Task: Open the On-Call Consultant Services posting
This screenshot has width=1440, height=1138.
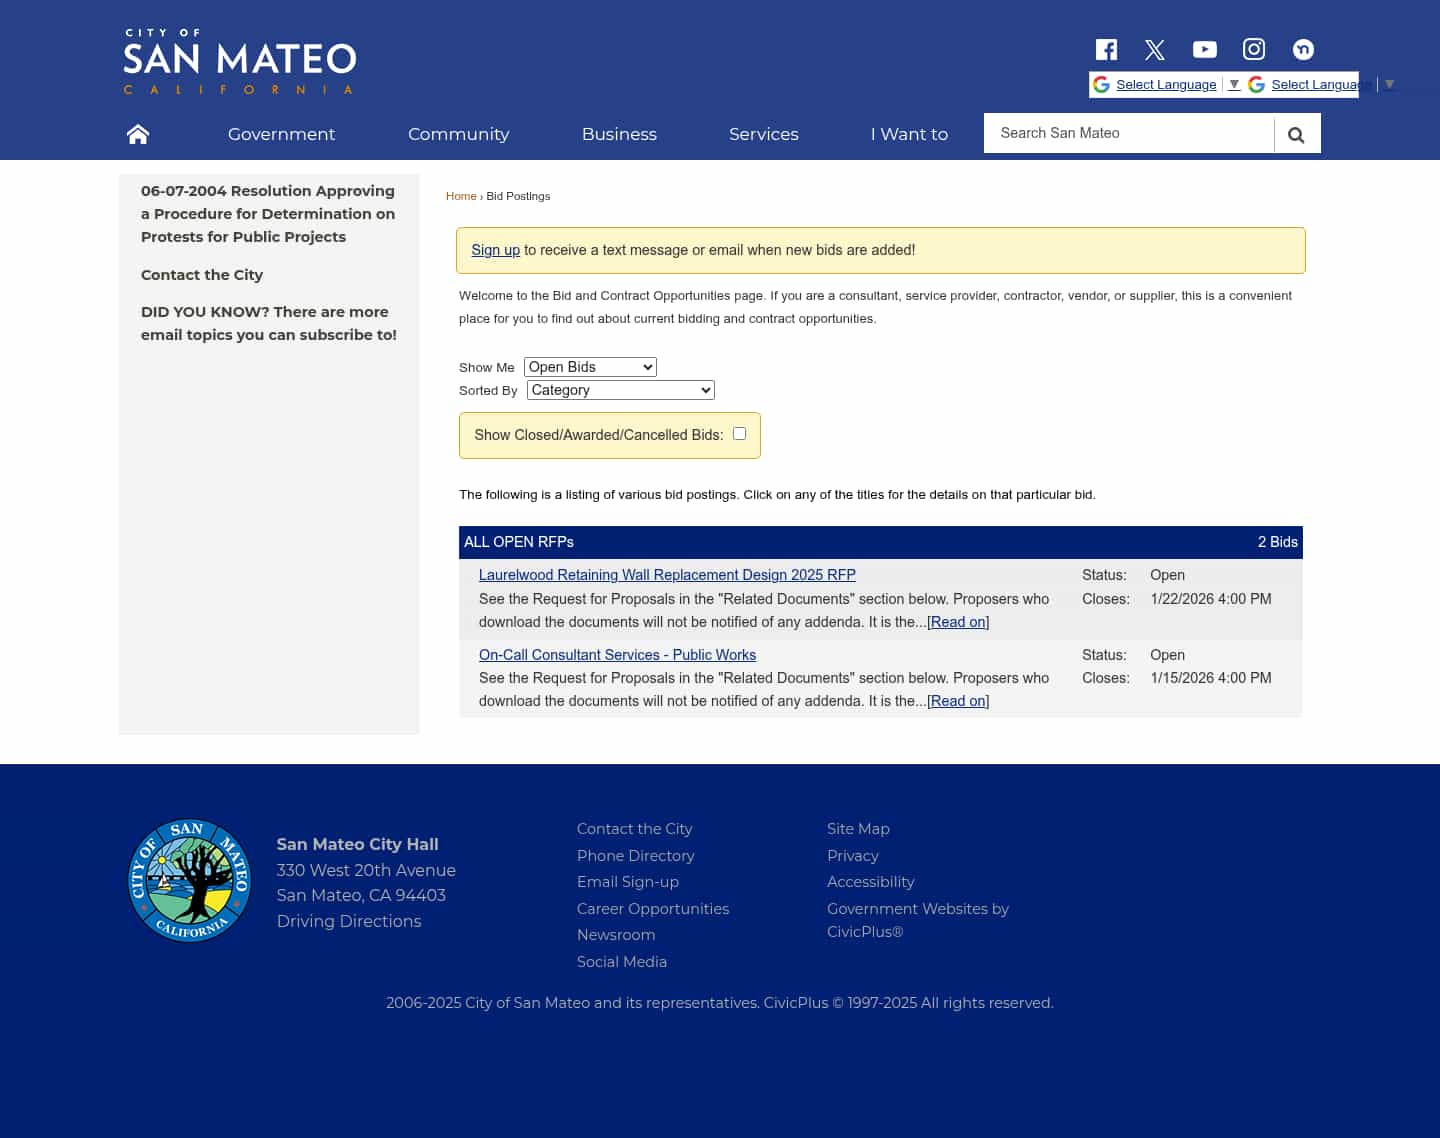Action: pyautogui.click(x=617, y=654)
